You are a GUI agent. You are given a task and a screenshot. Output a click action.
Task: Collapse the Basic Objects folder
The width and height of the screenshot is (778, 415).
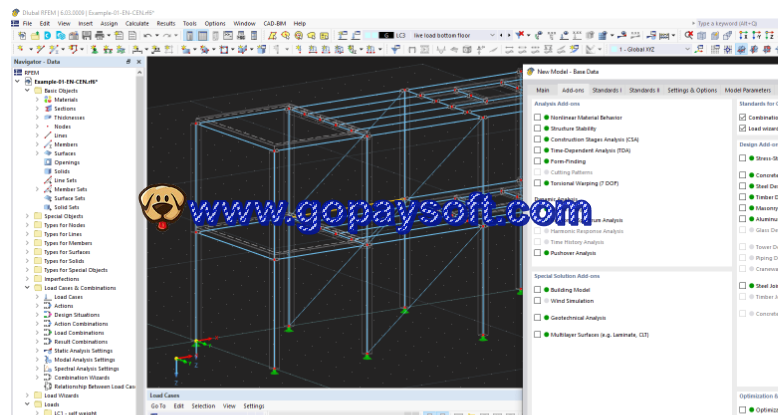(27, 90)
